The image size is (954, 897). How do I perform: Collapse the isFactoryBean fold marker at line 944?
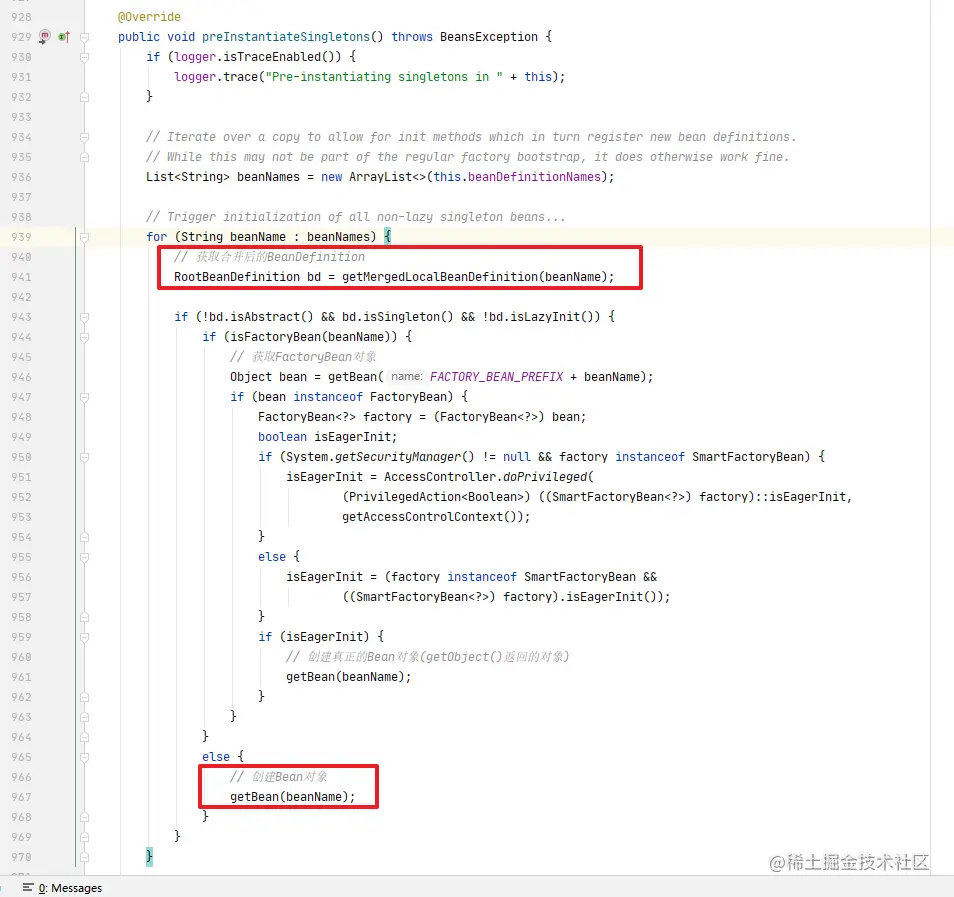[x=85, y=337]
